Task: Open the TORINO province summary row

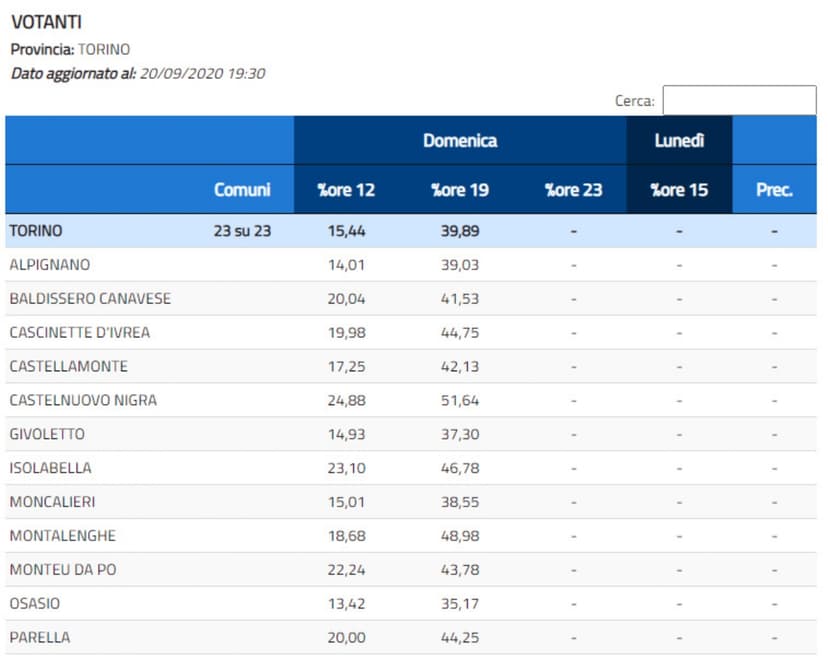Action: coord(36,231)
